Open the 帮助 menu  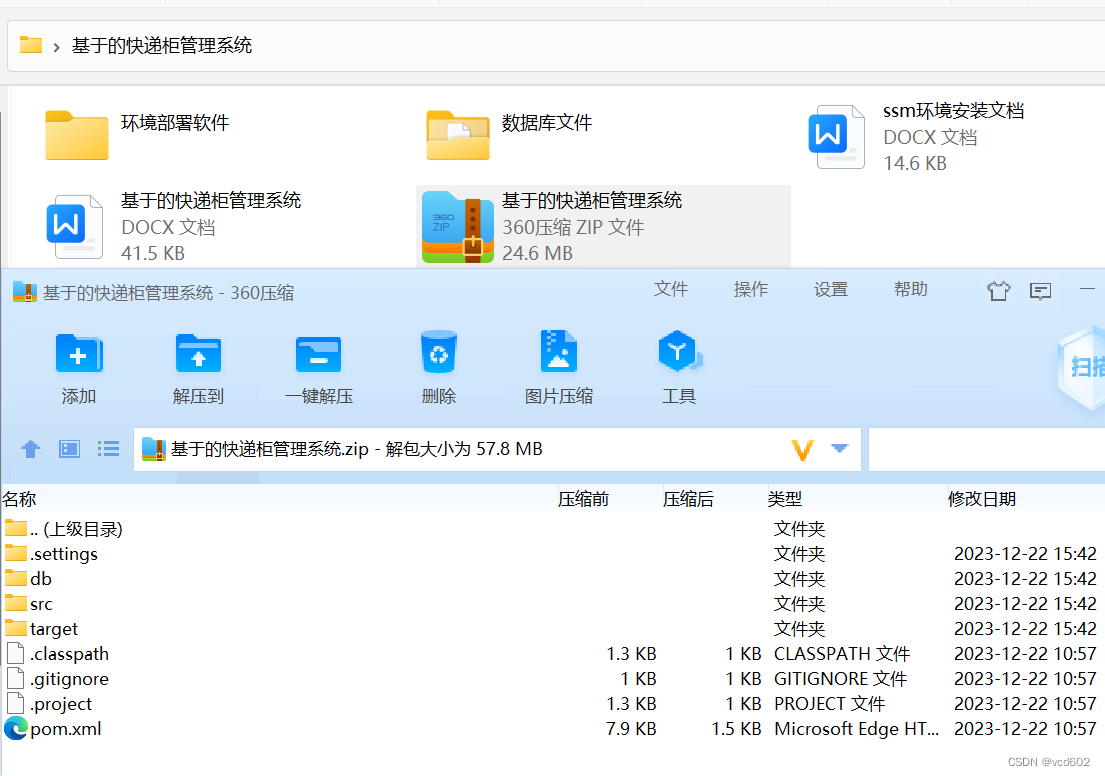point(910,289)
